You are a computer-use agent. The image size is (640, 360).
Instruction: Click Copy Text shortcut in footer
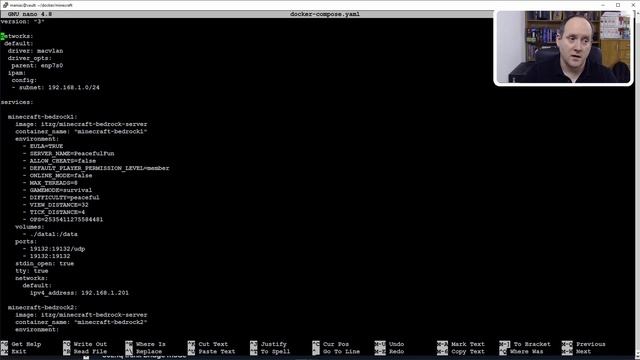[461, 352]
